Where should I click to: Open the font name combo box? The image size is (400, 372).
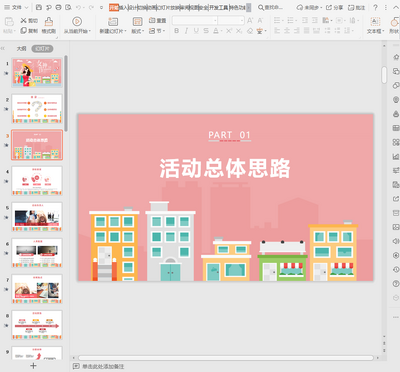click(195, 21)
